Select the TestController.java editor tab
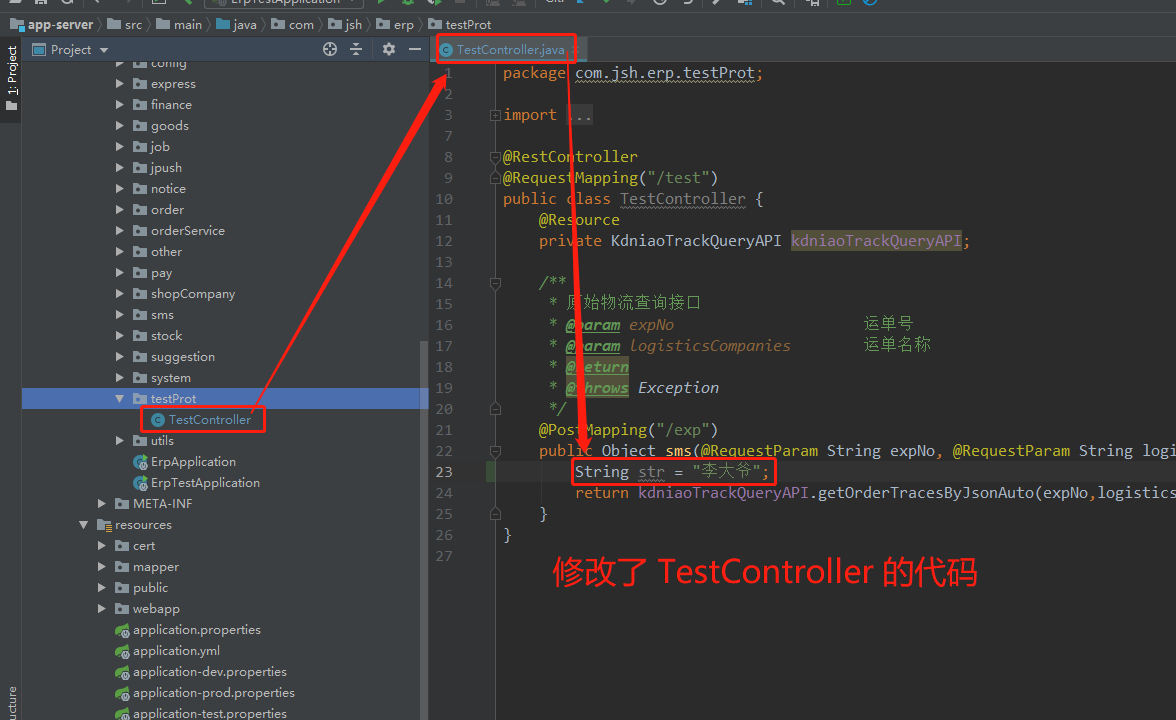The image size is (1176, 720). pyautogui.click(x=510, y=50)
